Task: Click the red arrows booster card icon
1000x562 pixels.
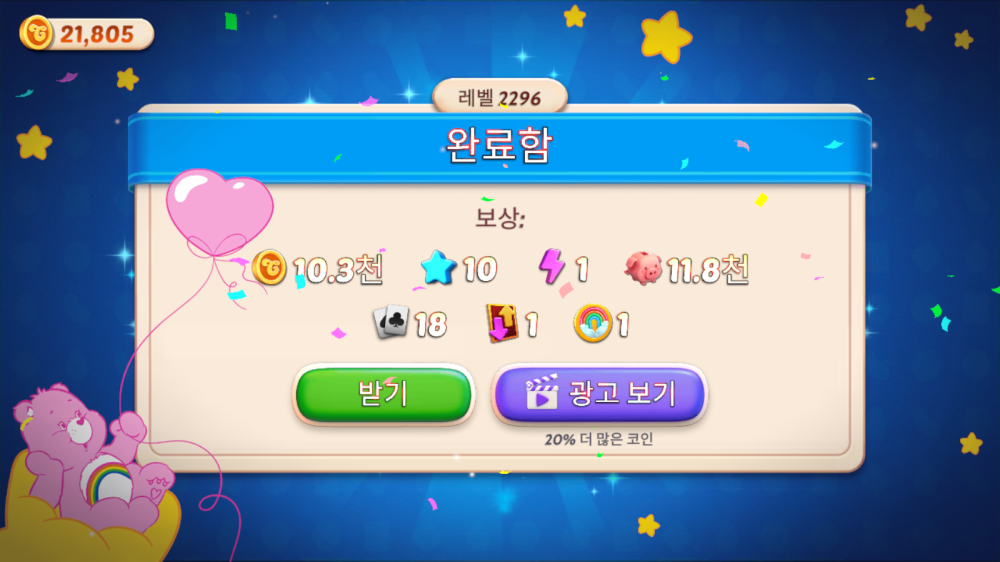Action: pos(503,323)
